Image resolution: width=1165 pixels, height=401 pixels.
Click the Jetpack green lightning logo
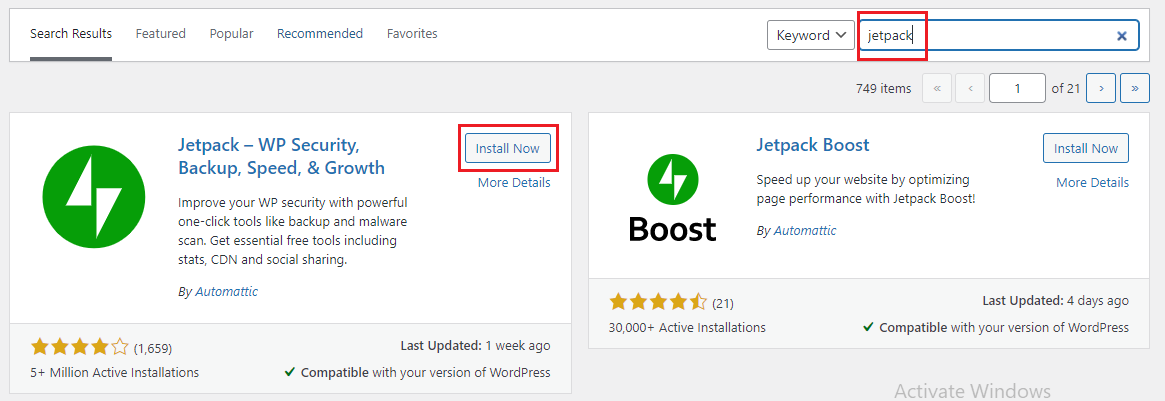94,197
